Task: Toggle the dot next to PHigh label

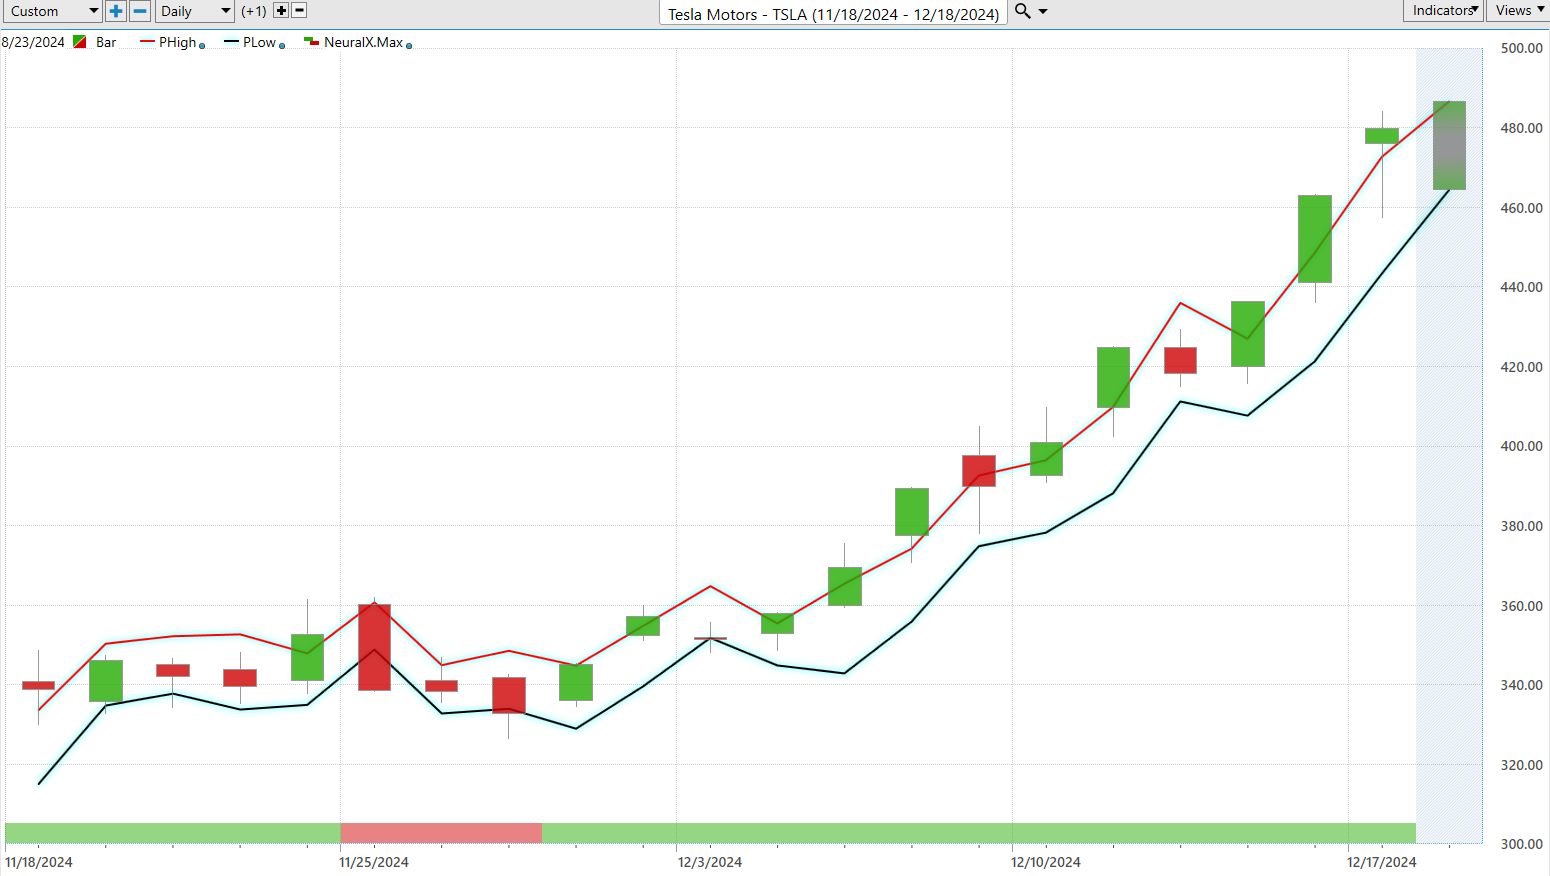Action: click(202, 45)
